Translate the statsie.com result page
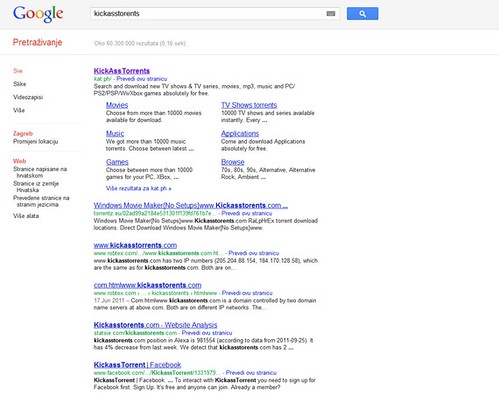The width and height of the screenshot is (499, 396). point(207,333)
